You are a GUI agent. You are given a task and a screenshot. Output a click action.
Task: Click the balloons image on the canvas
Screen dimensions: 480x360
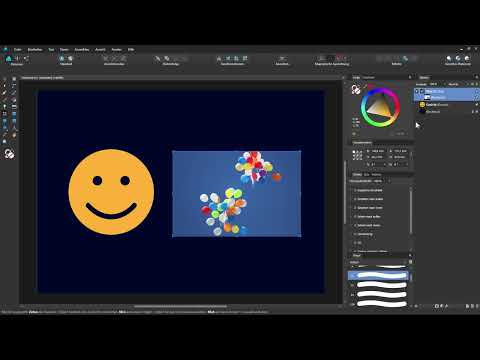coord(236,194)
